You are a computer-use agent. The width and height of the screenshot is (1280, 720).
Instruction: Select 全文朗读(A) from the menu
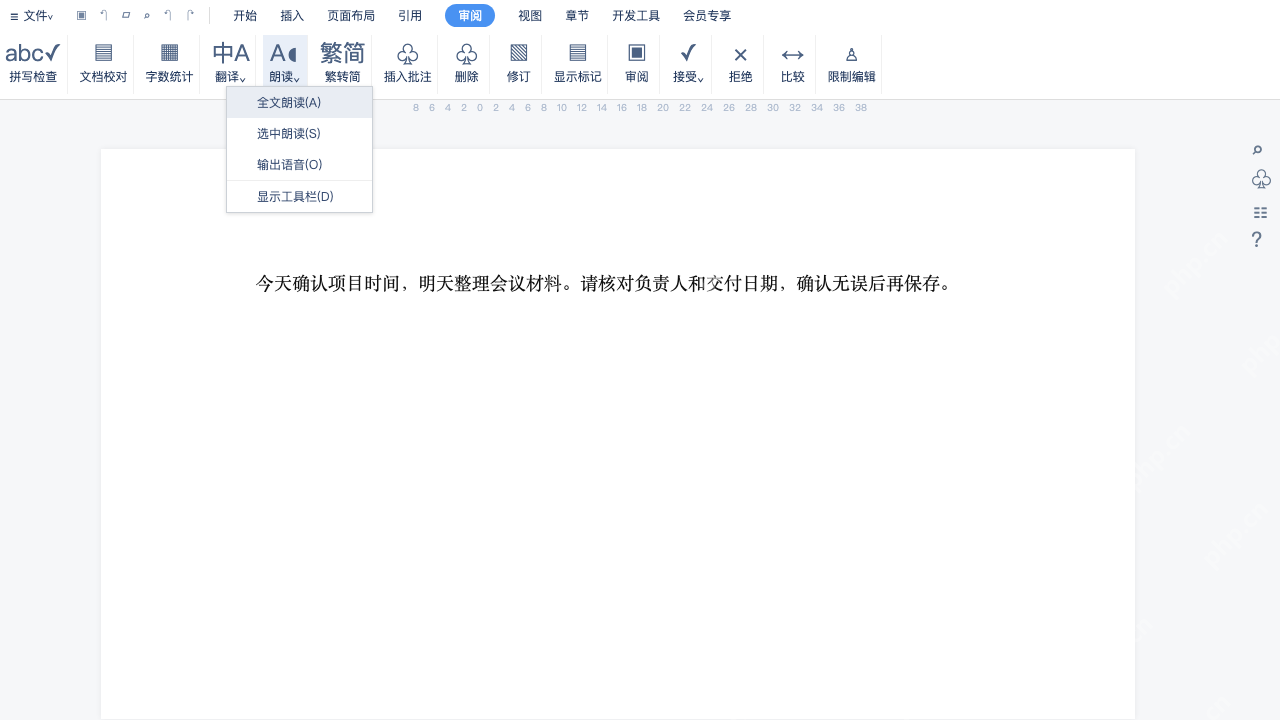click(x=299, y=103)
